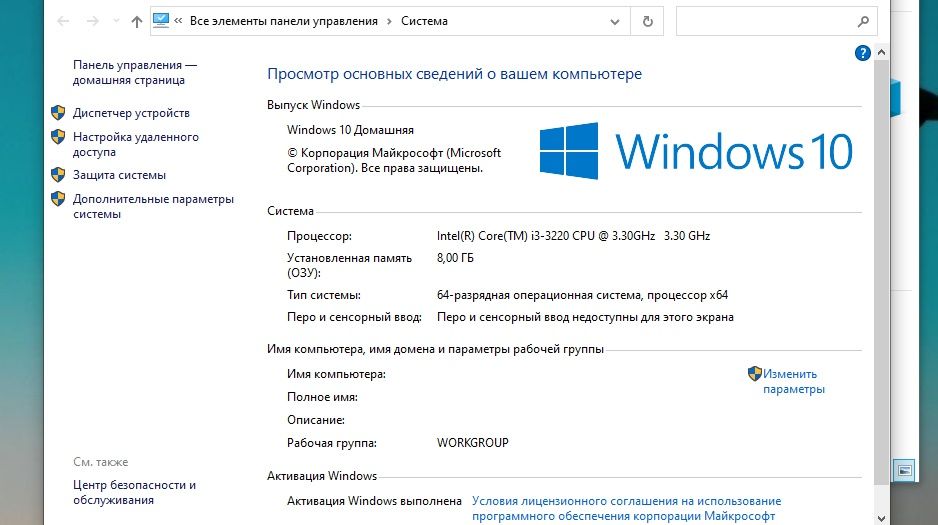Select the "Windows 10 Домашняя" text

pyautogui.click(x=351, y=130)
